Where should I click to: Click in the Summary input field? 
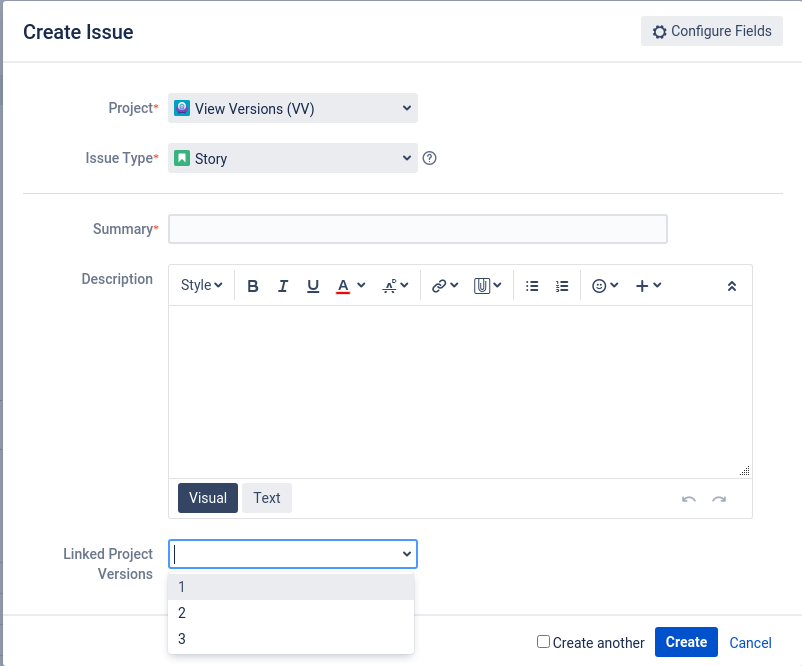418,229
